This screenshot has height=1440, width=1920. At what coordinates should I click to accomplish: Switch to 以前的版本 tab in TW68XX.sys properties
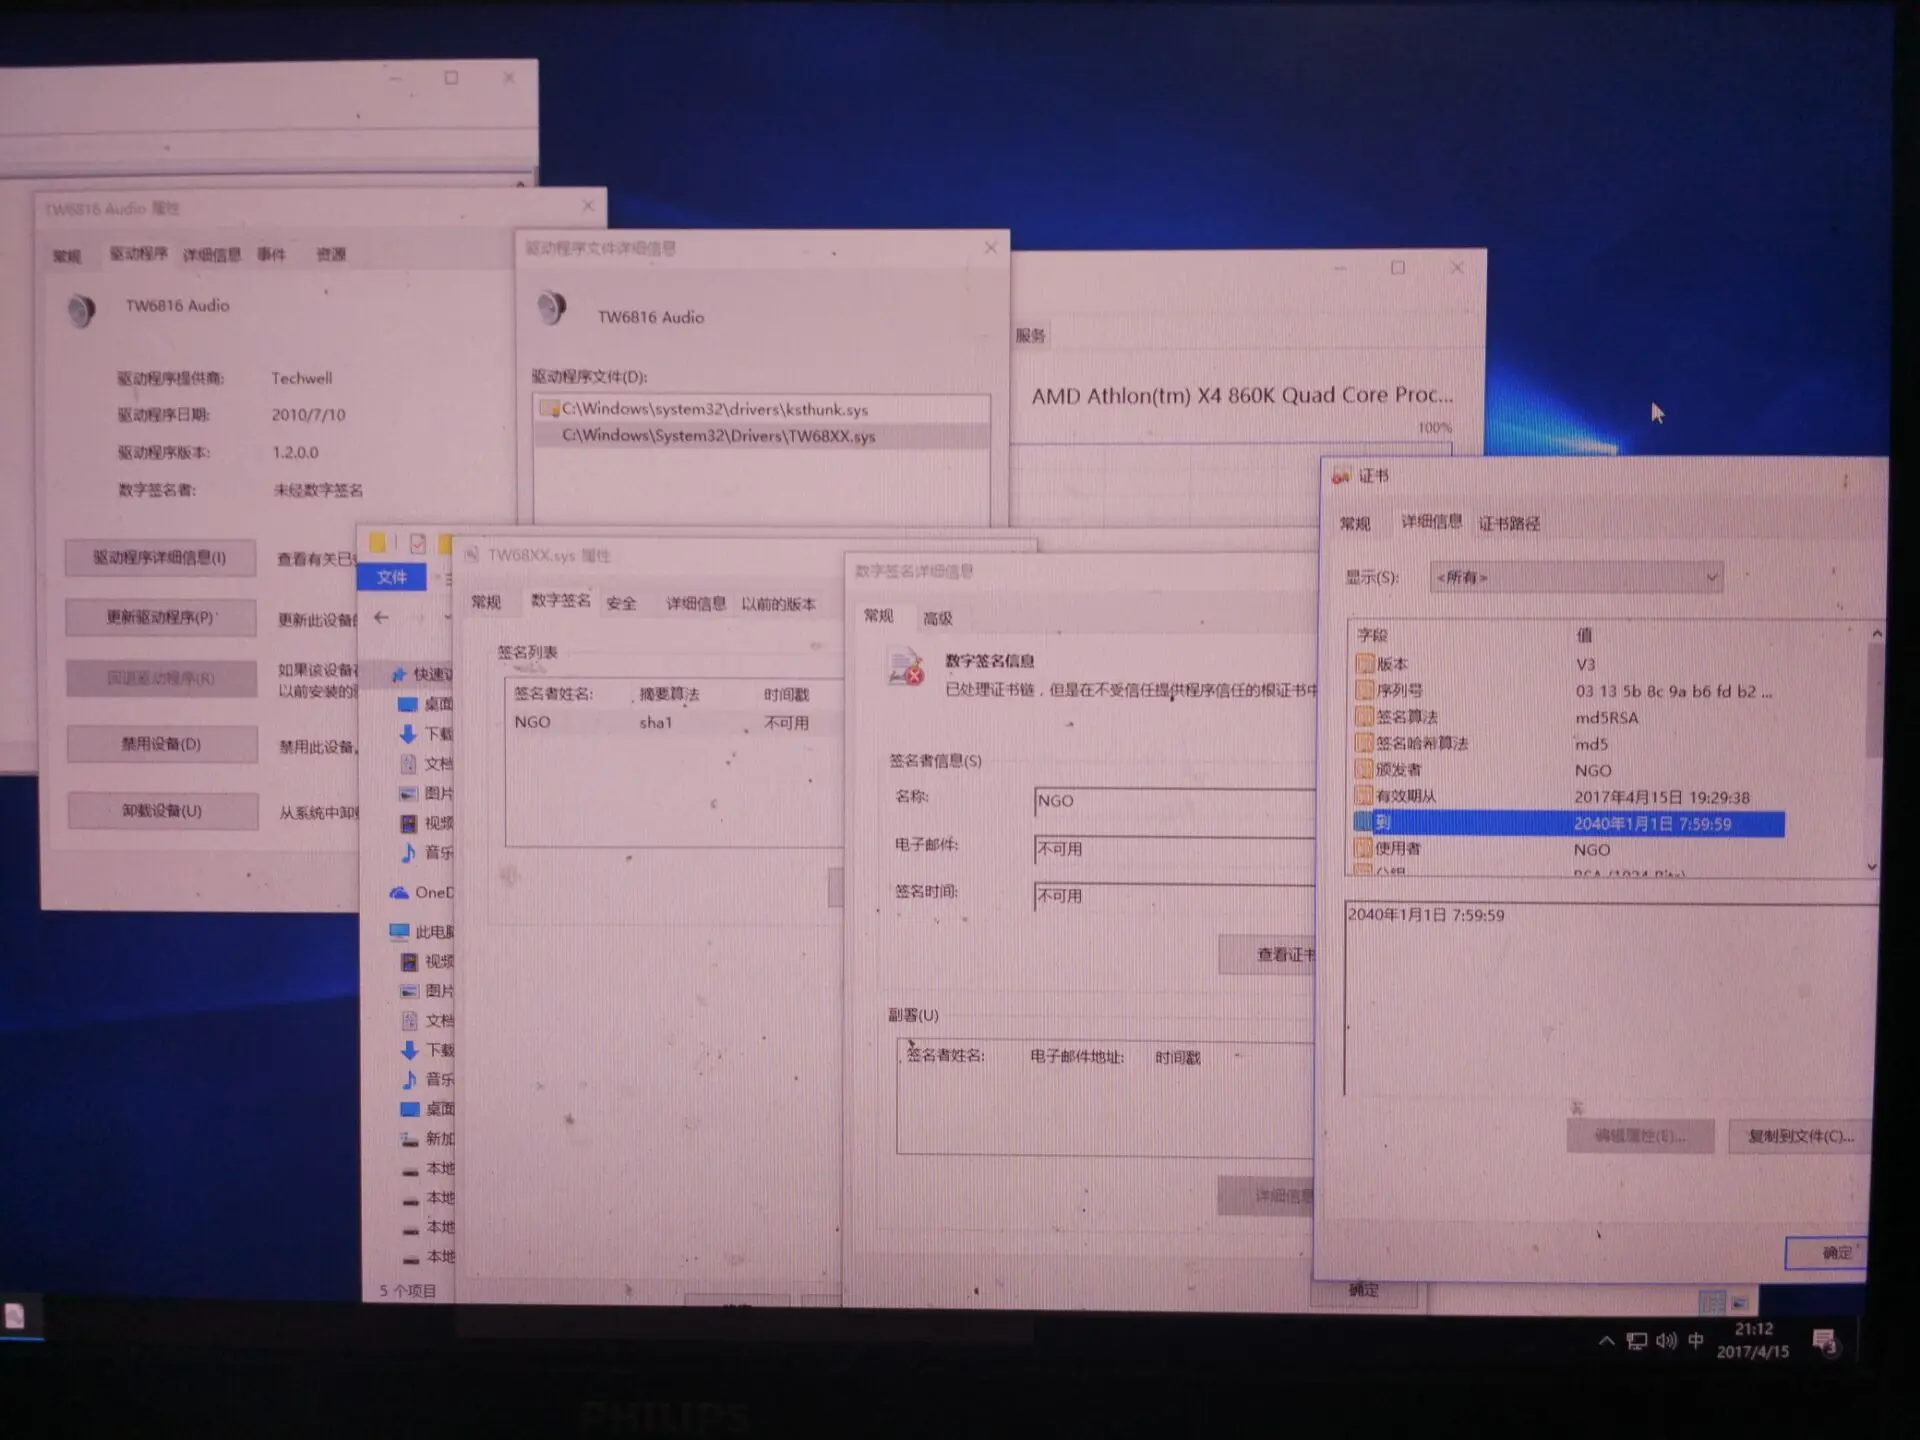[x=778, y=604]
